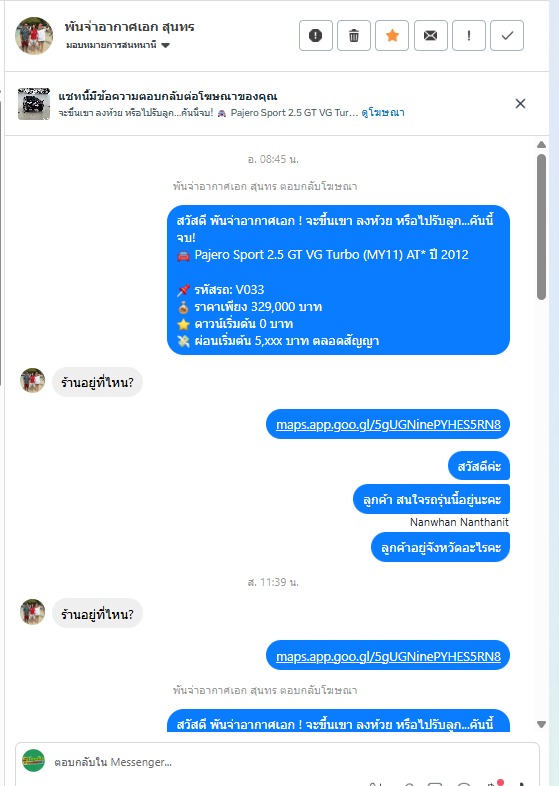Close the ad reply banner
Screen dimensions: 559x786
[x=520, y=104]
